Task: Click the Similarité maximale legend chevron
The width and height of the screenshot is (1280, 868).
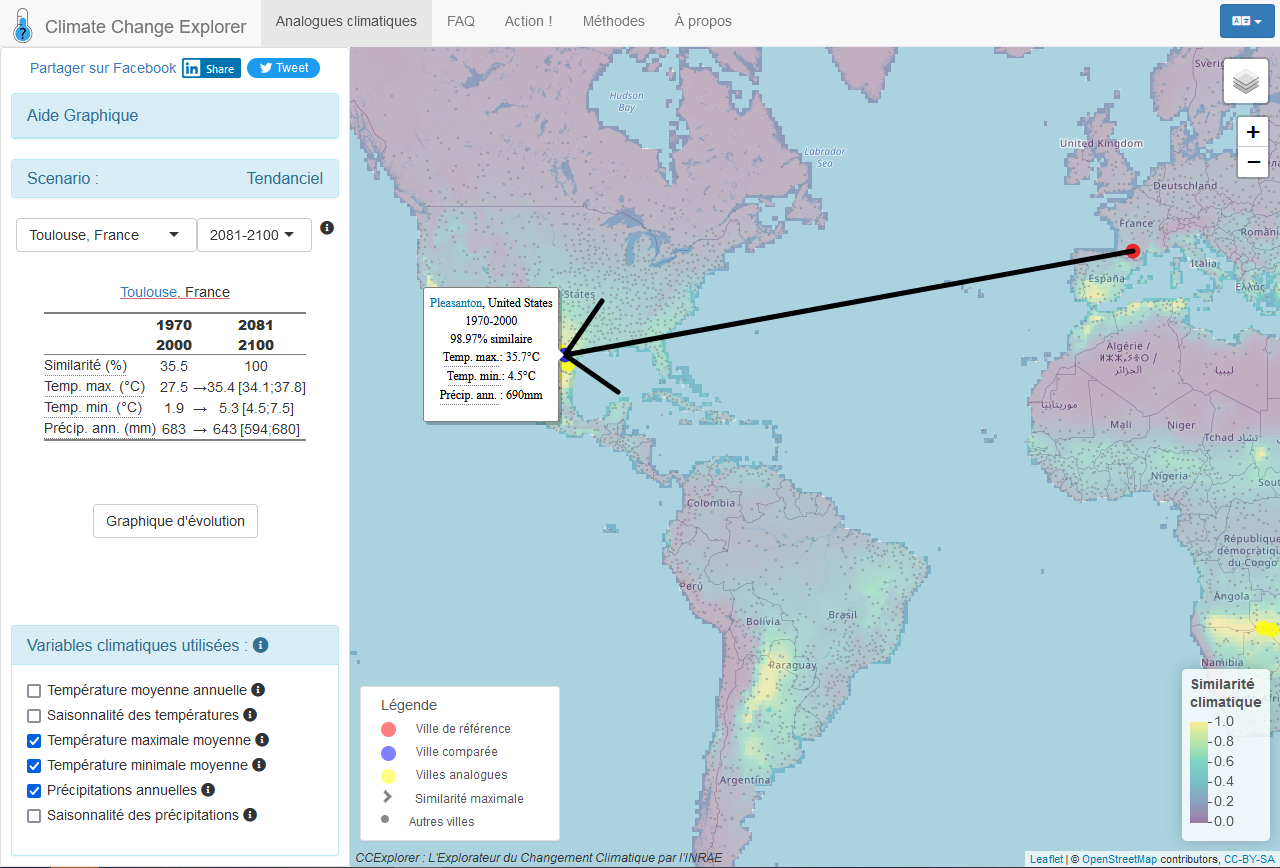Action: [x=388, y=797]
